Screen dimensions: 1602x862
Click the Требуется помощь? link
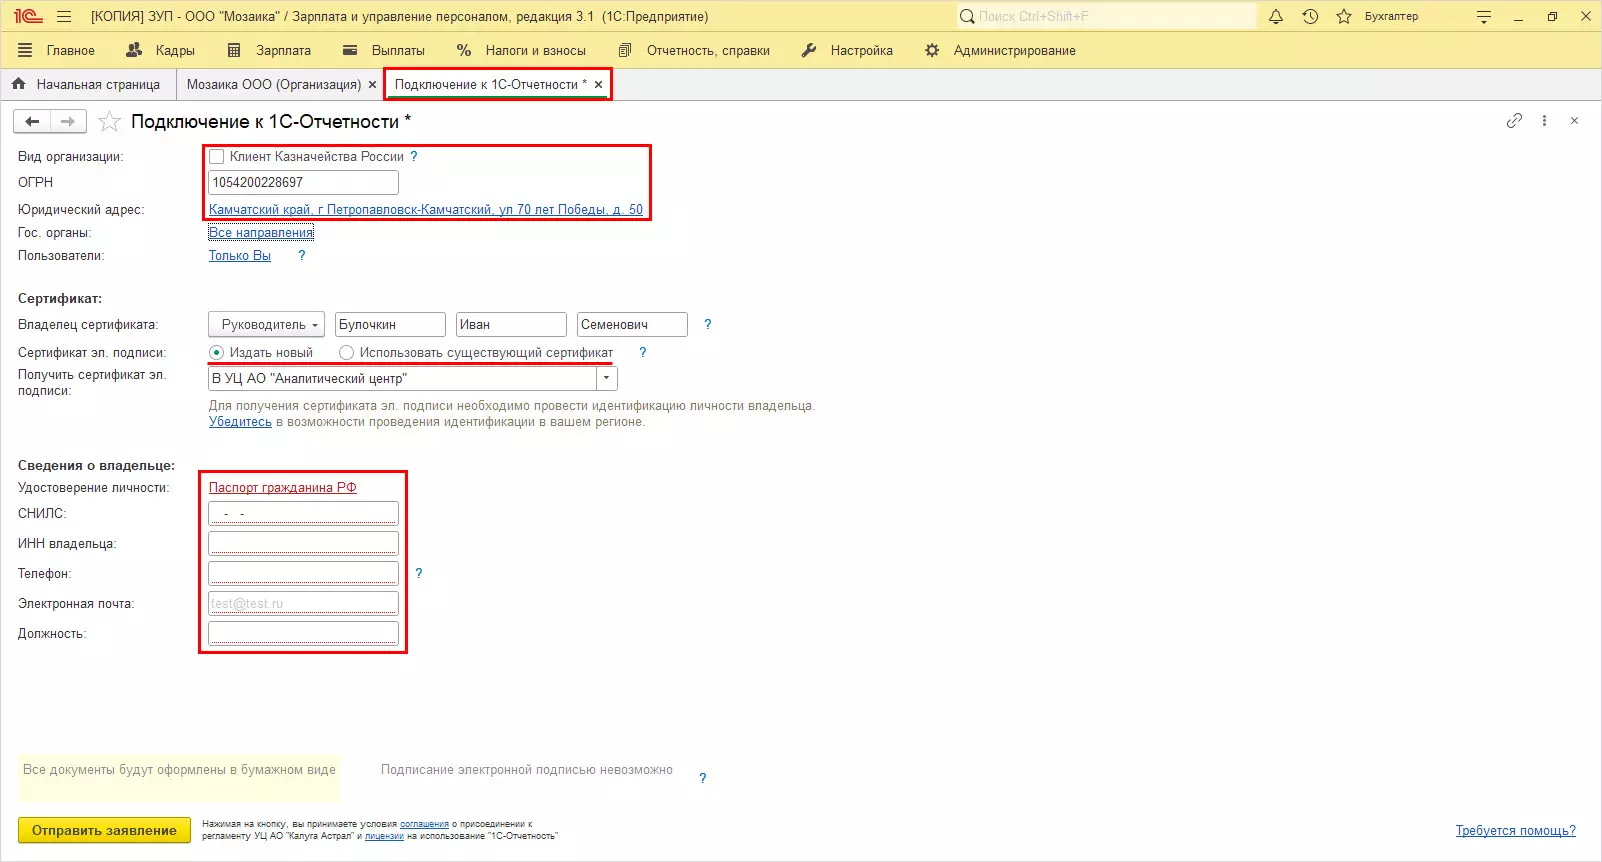tap(1516, 831)
